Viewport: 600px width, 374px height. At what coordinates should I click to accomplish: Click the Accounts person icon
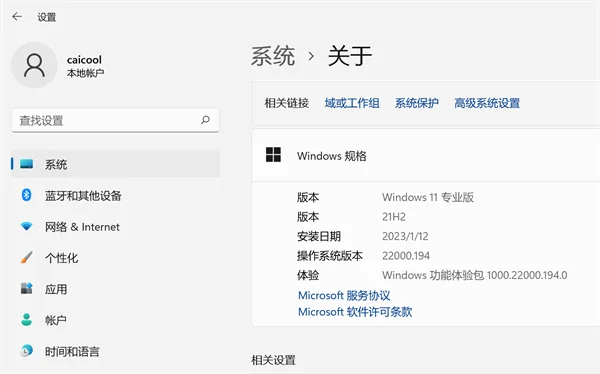[26, 320]
